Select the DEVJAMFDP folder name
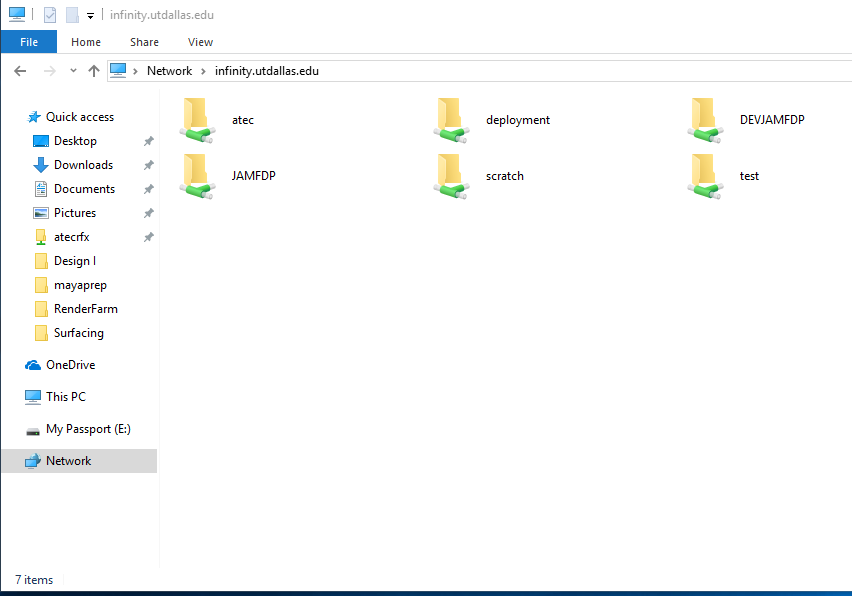Screen dimensions: 852x596 [x=772, y=120]
